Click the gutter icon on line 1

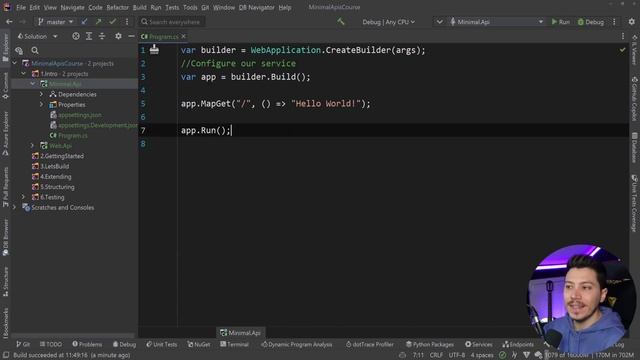[154, 49]
